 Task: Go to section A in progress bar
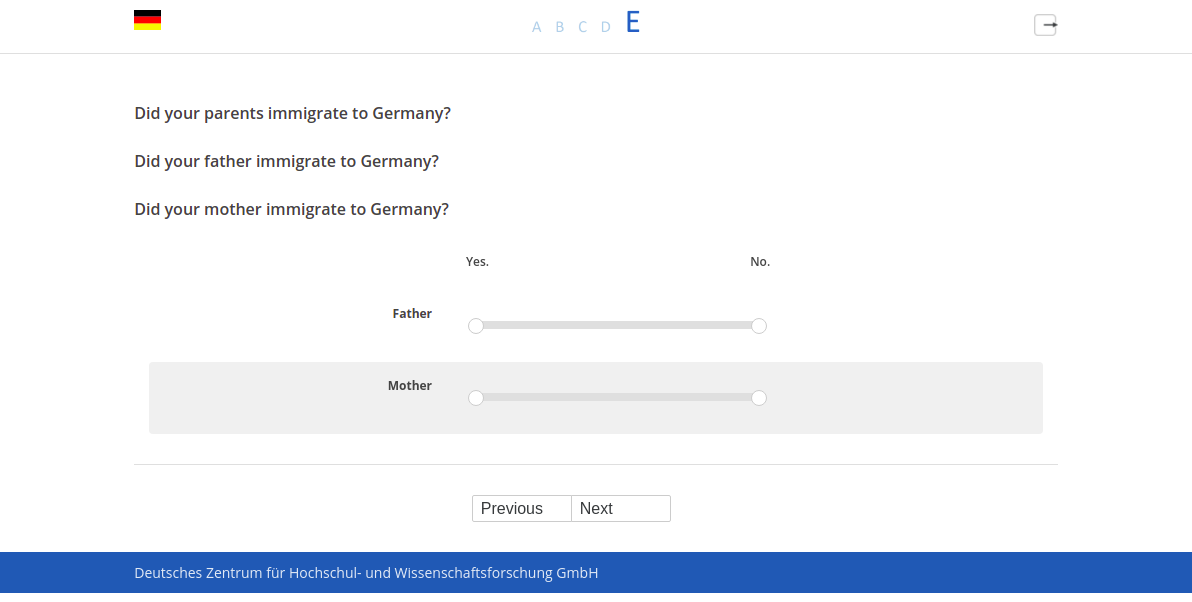[537, 27]
